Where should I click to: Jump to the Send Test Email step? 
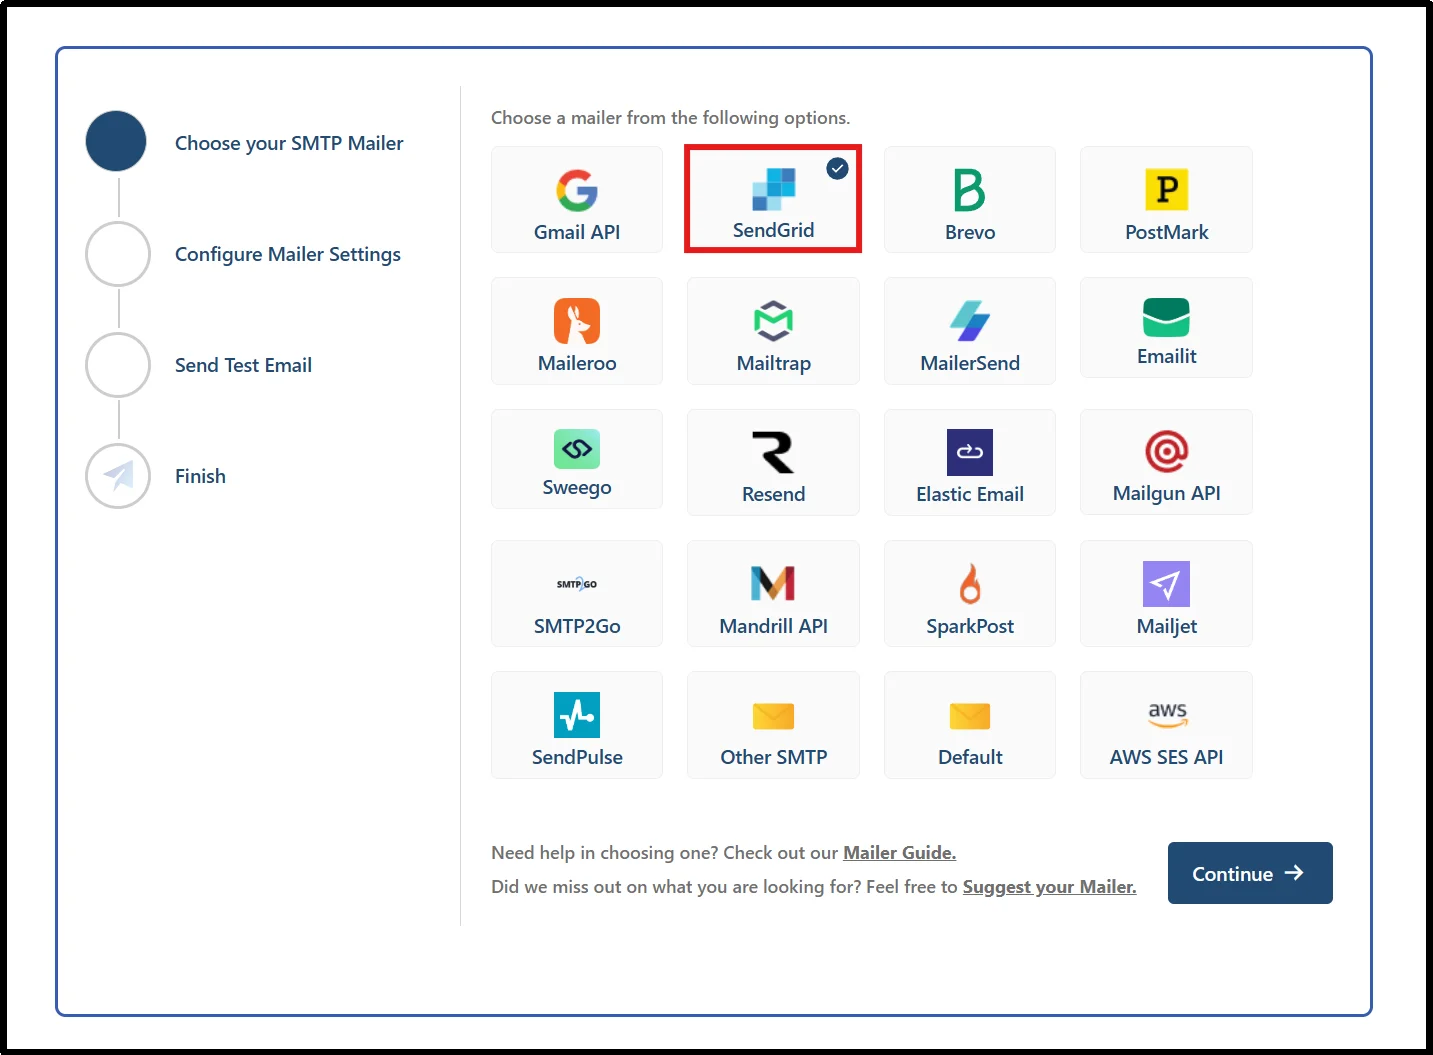(x=243, y=365)
